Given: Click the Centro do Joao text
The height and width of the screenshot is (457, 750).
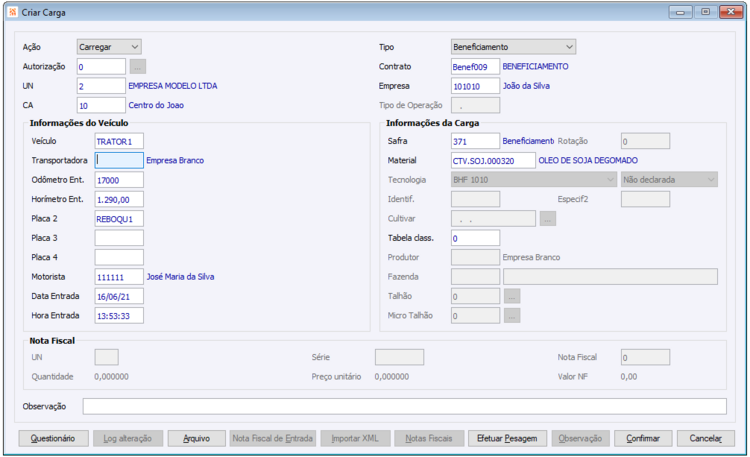Looking at the screenshot, I should [156, 105].
